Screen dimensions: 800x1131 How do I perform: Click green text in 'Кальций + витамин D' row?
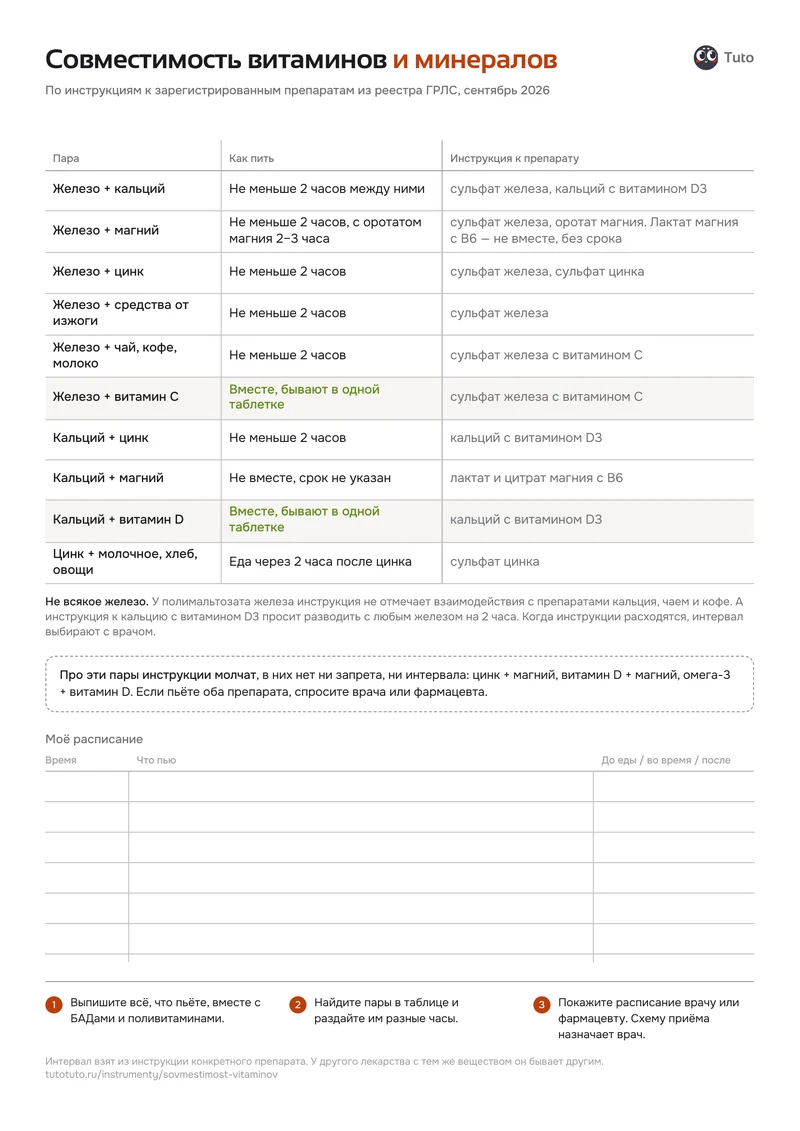[304, 519]
